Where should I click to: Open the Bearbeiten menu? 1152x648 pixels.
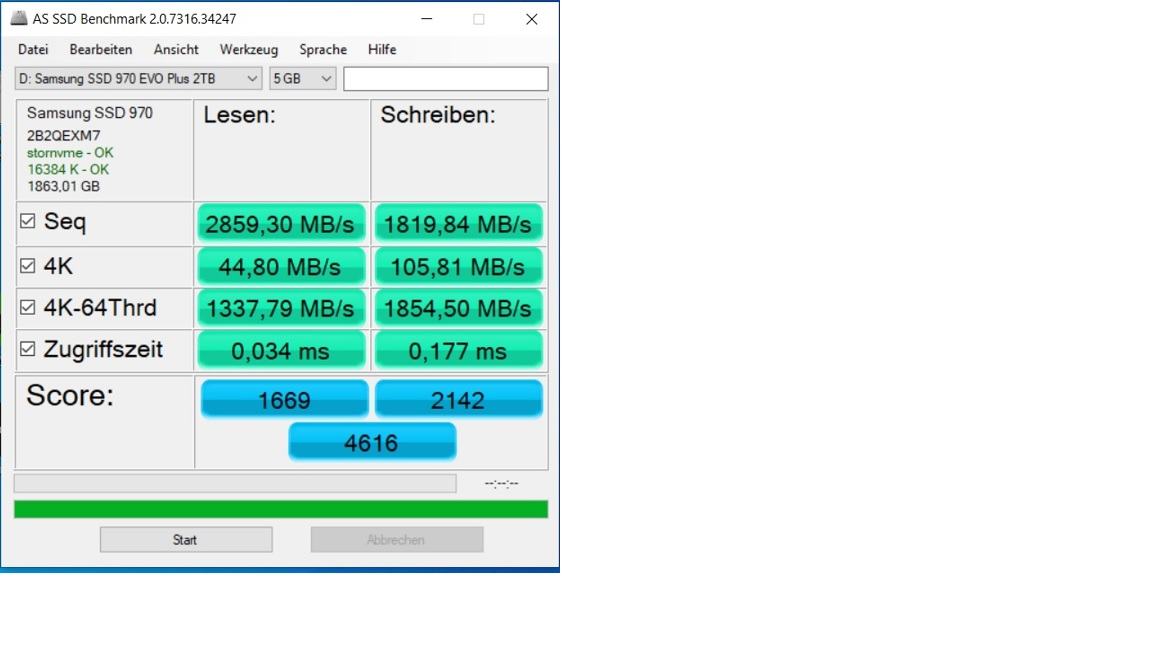tap(101, 49)
